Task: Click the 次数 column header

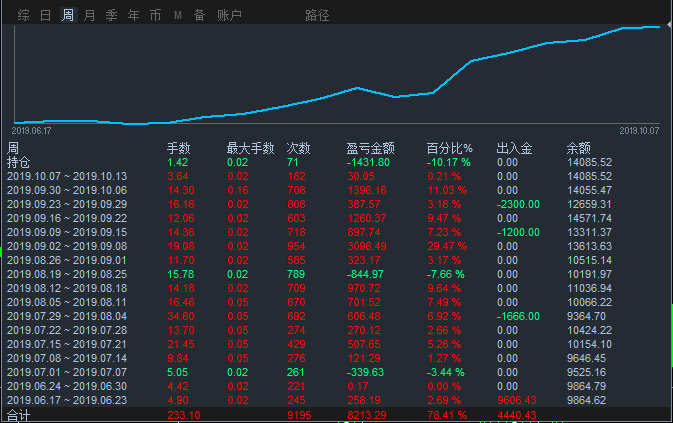Action: (x=298, y=148)
